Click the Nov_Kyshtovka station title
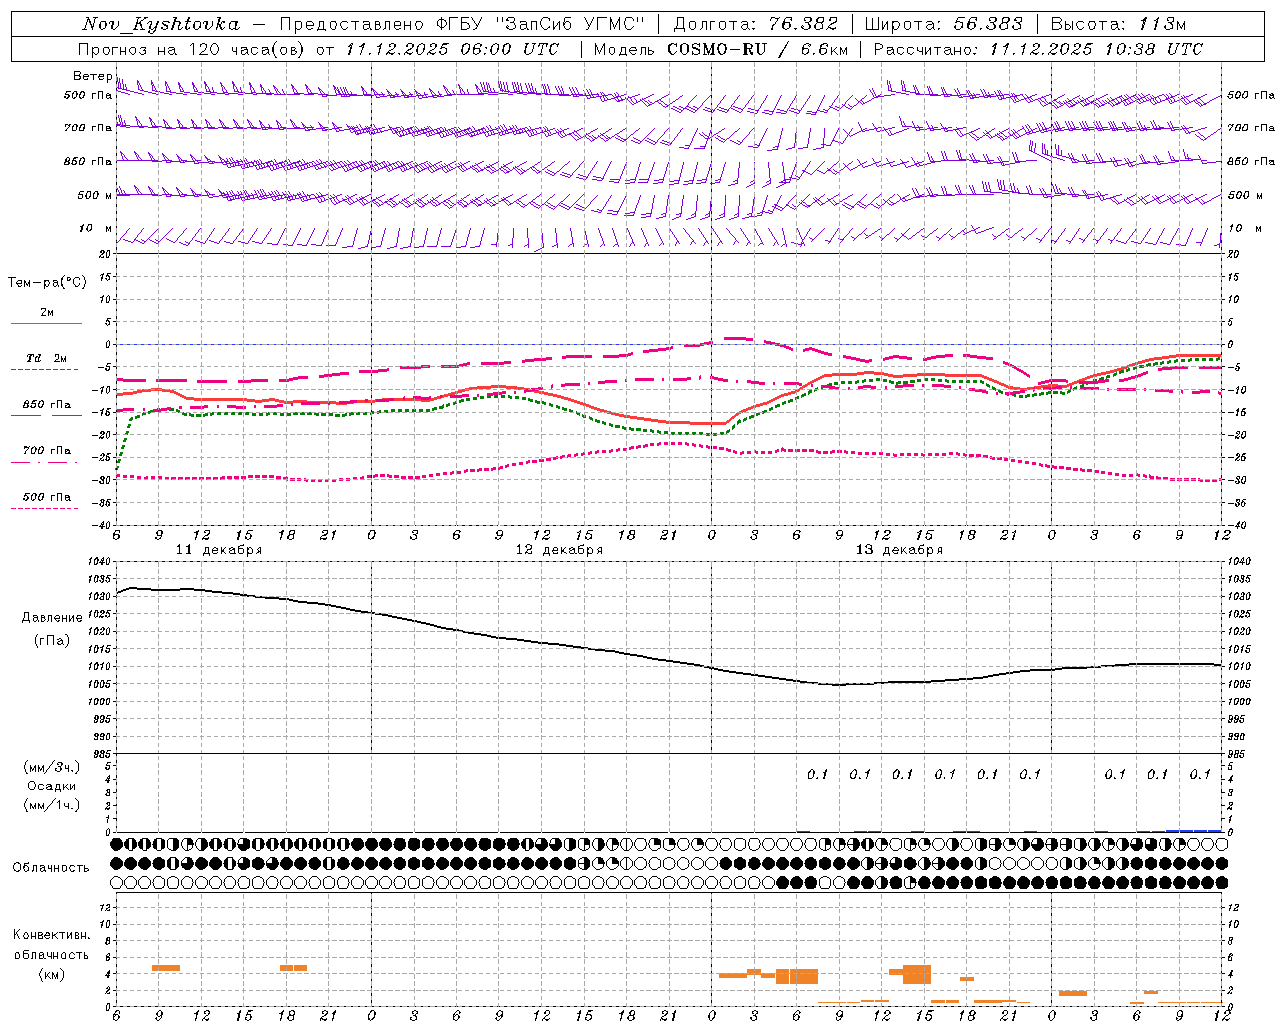1280x1024 pixels. [161, 24]
